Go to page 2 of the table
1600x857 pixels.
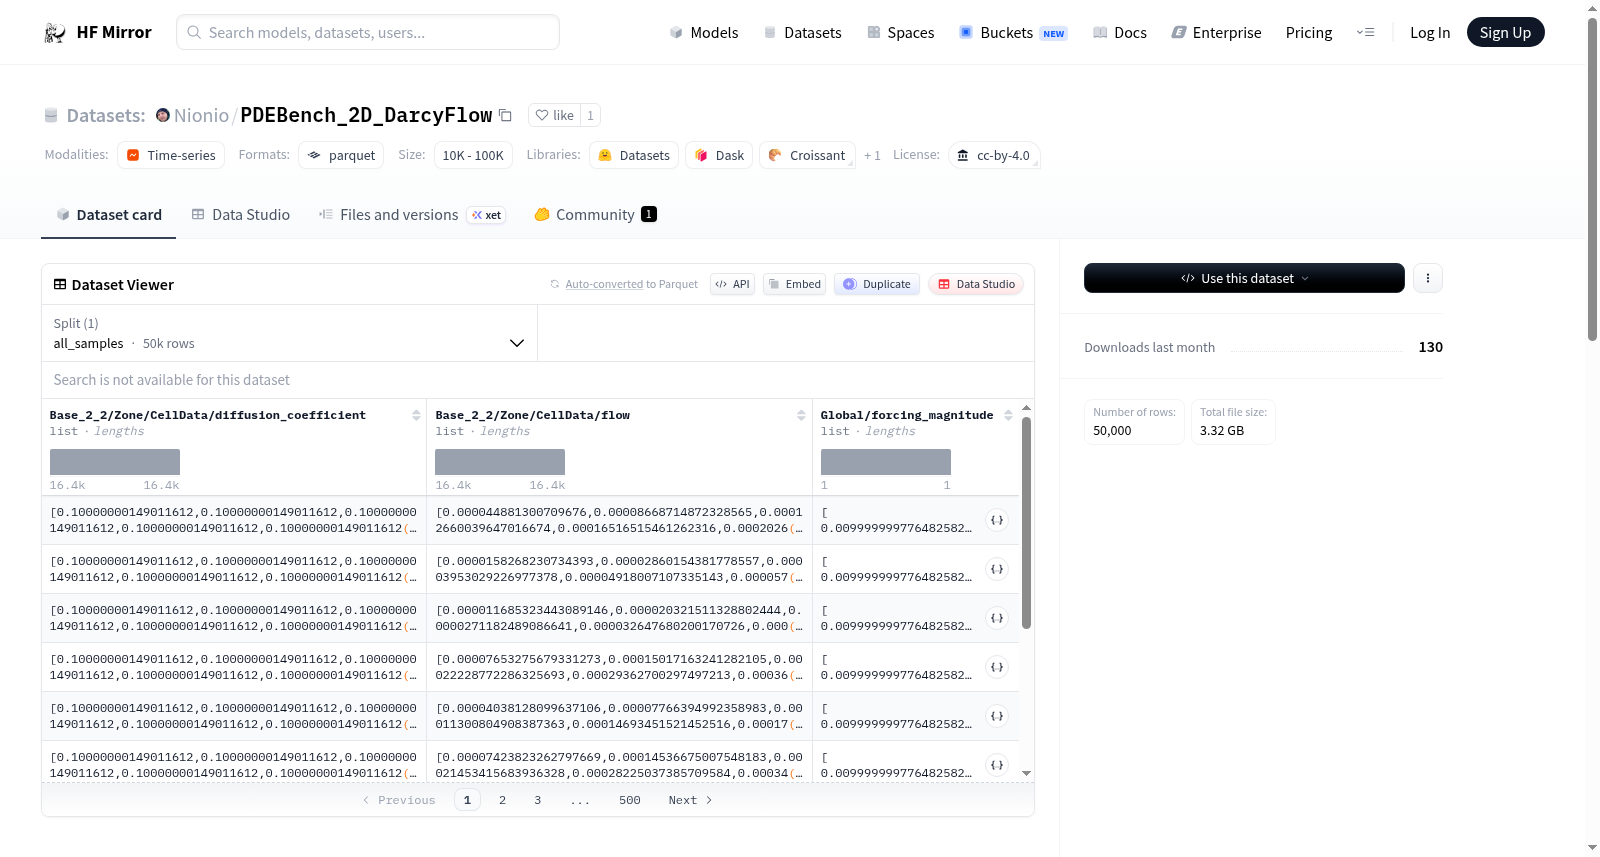coord(502,800)
